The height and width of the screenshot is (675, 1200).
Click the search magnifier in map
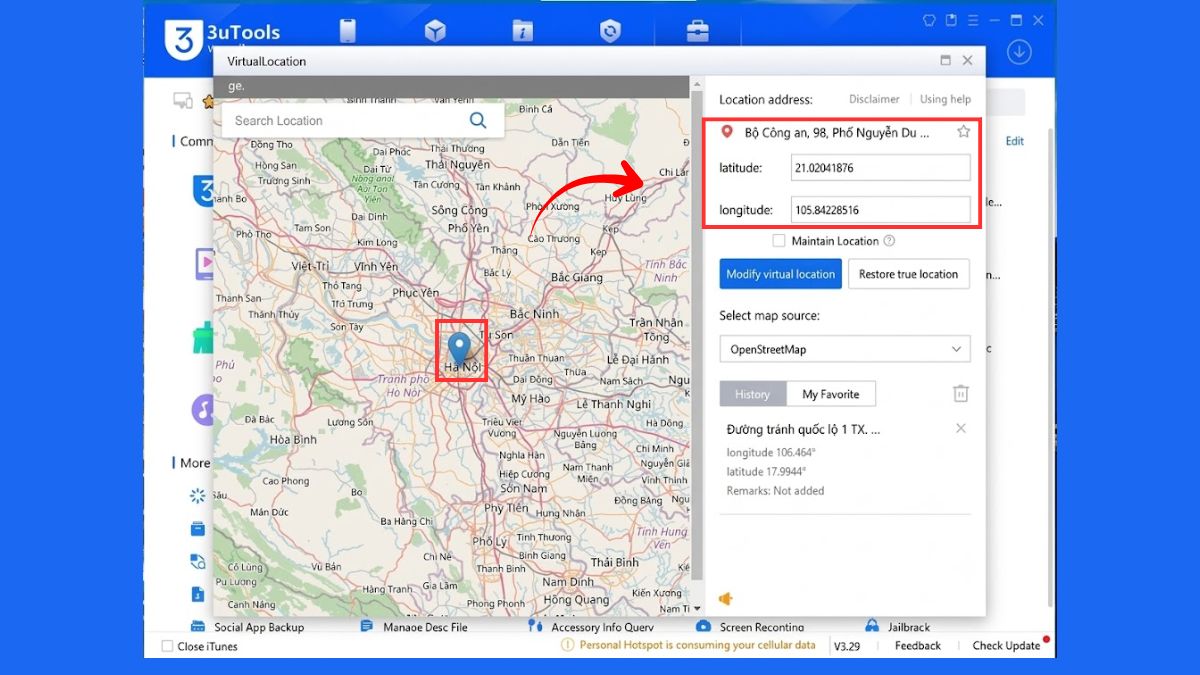click(478, 120)
